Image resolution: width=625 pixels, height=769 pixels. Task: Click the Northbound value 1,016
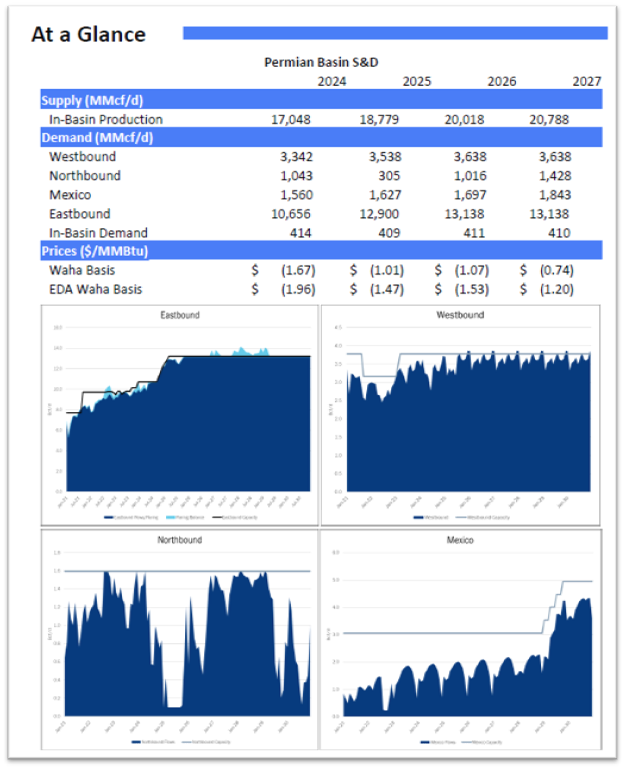click(x=470, y=176)
